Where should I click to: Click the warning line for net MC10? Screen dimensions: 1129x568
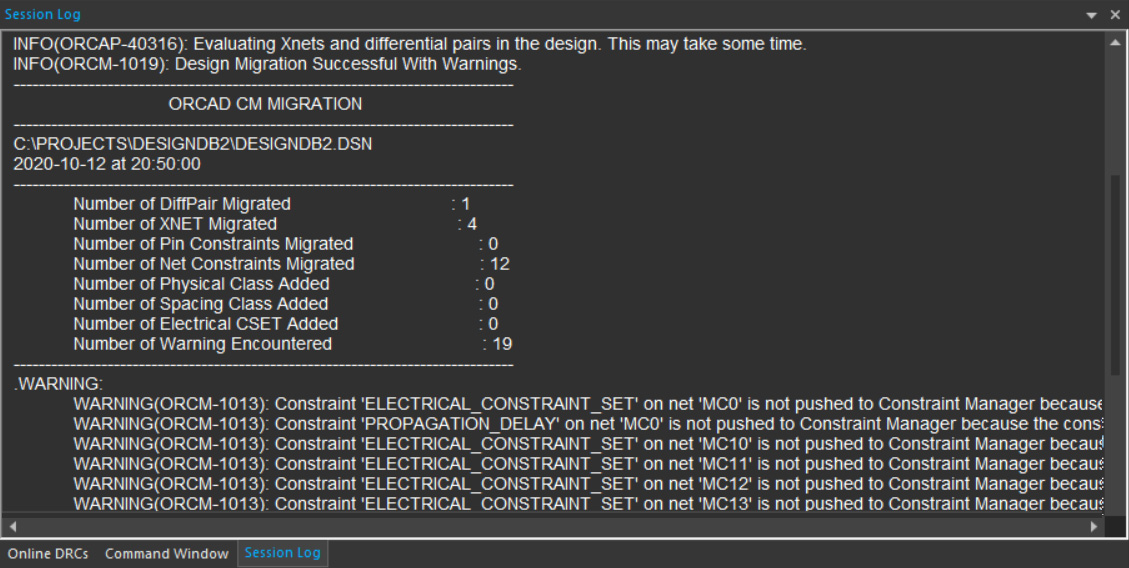[588, 443]
